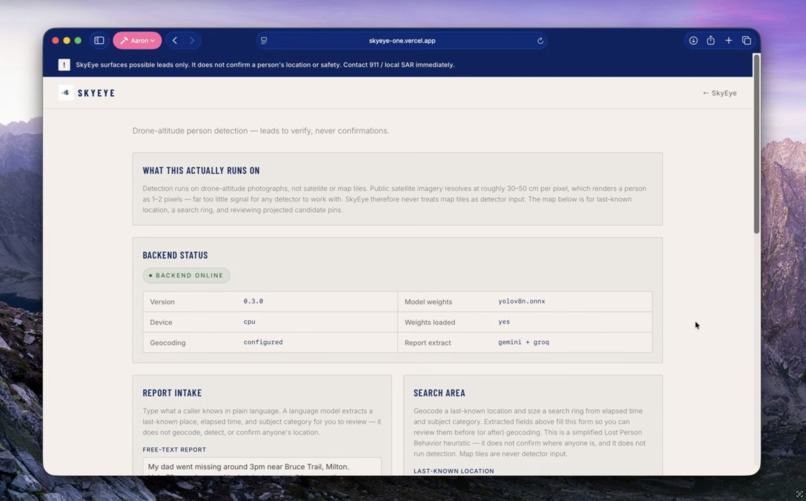Open the Safari downloads icon
Image resolution: width=806 pixels, height=501 pixels.
point(693,41)
